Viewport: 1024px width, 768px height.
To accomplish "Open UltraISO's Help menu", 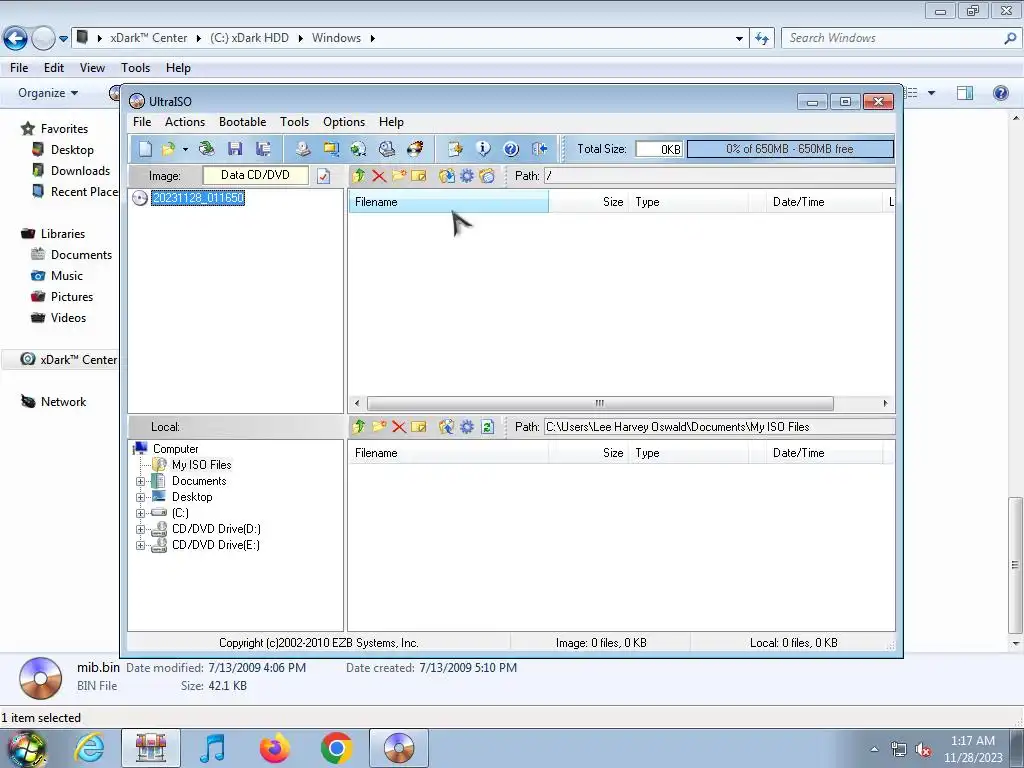I will (x=391, y=122).
